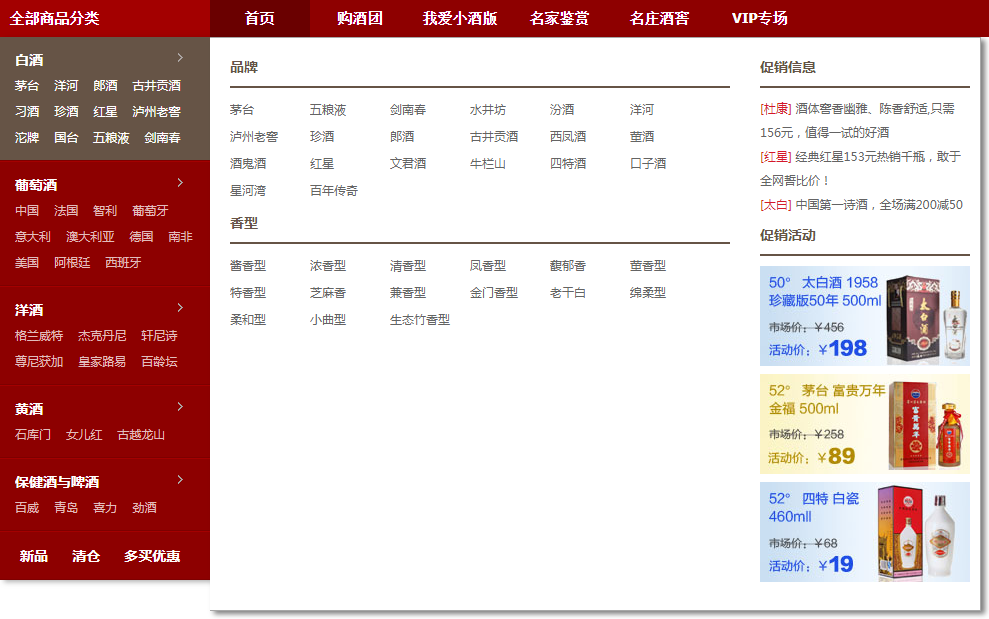Screen dimensions: 989x619
Task: Open the 多买优惠 link in sidebar footer
Action: tap(152, 556)
